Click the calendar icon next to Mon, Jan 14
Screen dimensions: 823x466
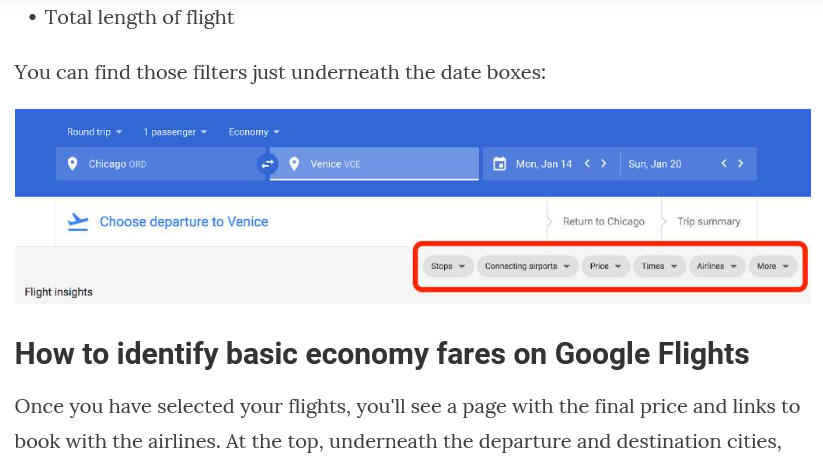pyautogui.click(x=500, y=164)
